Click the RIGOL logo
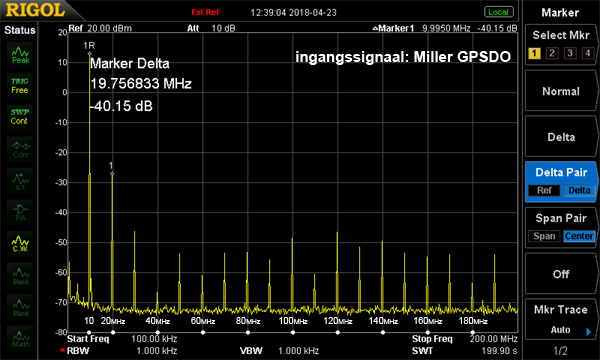600x360 pixels. [x=35, y=10]
